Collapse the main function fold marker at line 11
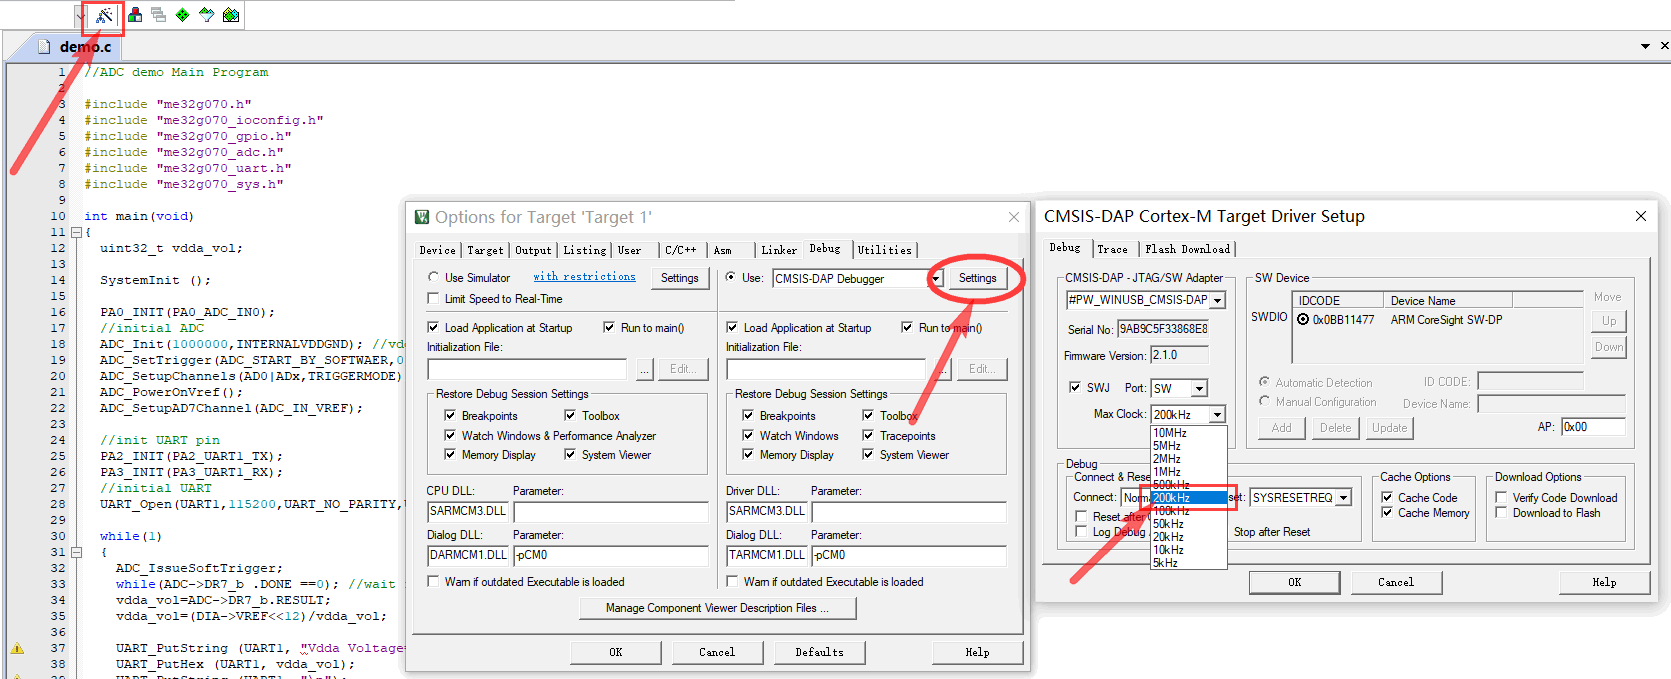Image resolution: width=1671 pixels, height=679 pixels. 76,232
